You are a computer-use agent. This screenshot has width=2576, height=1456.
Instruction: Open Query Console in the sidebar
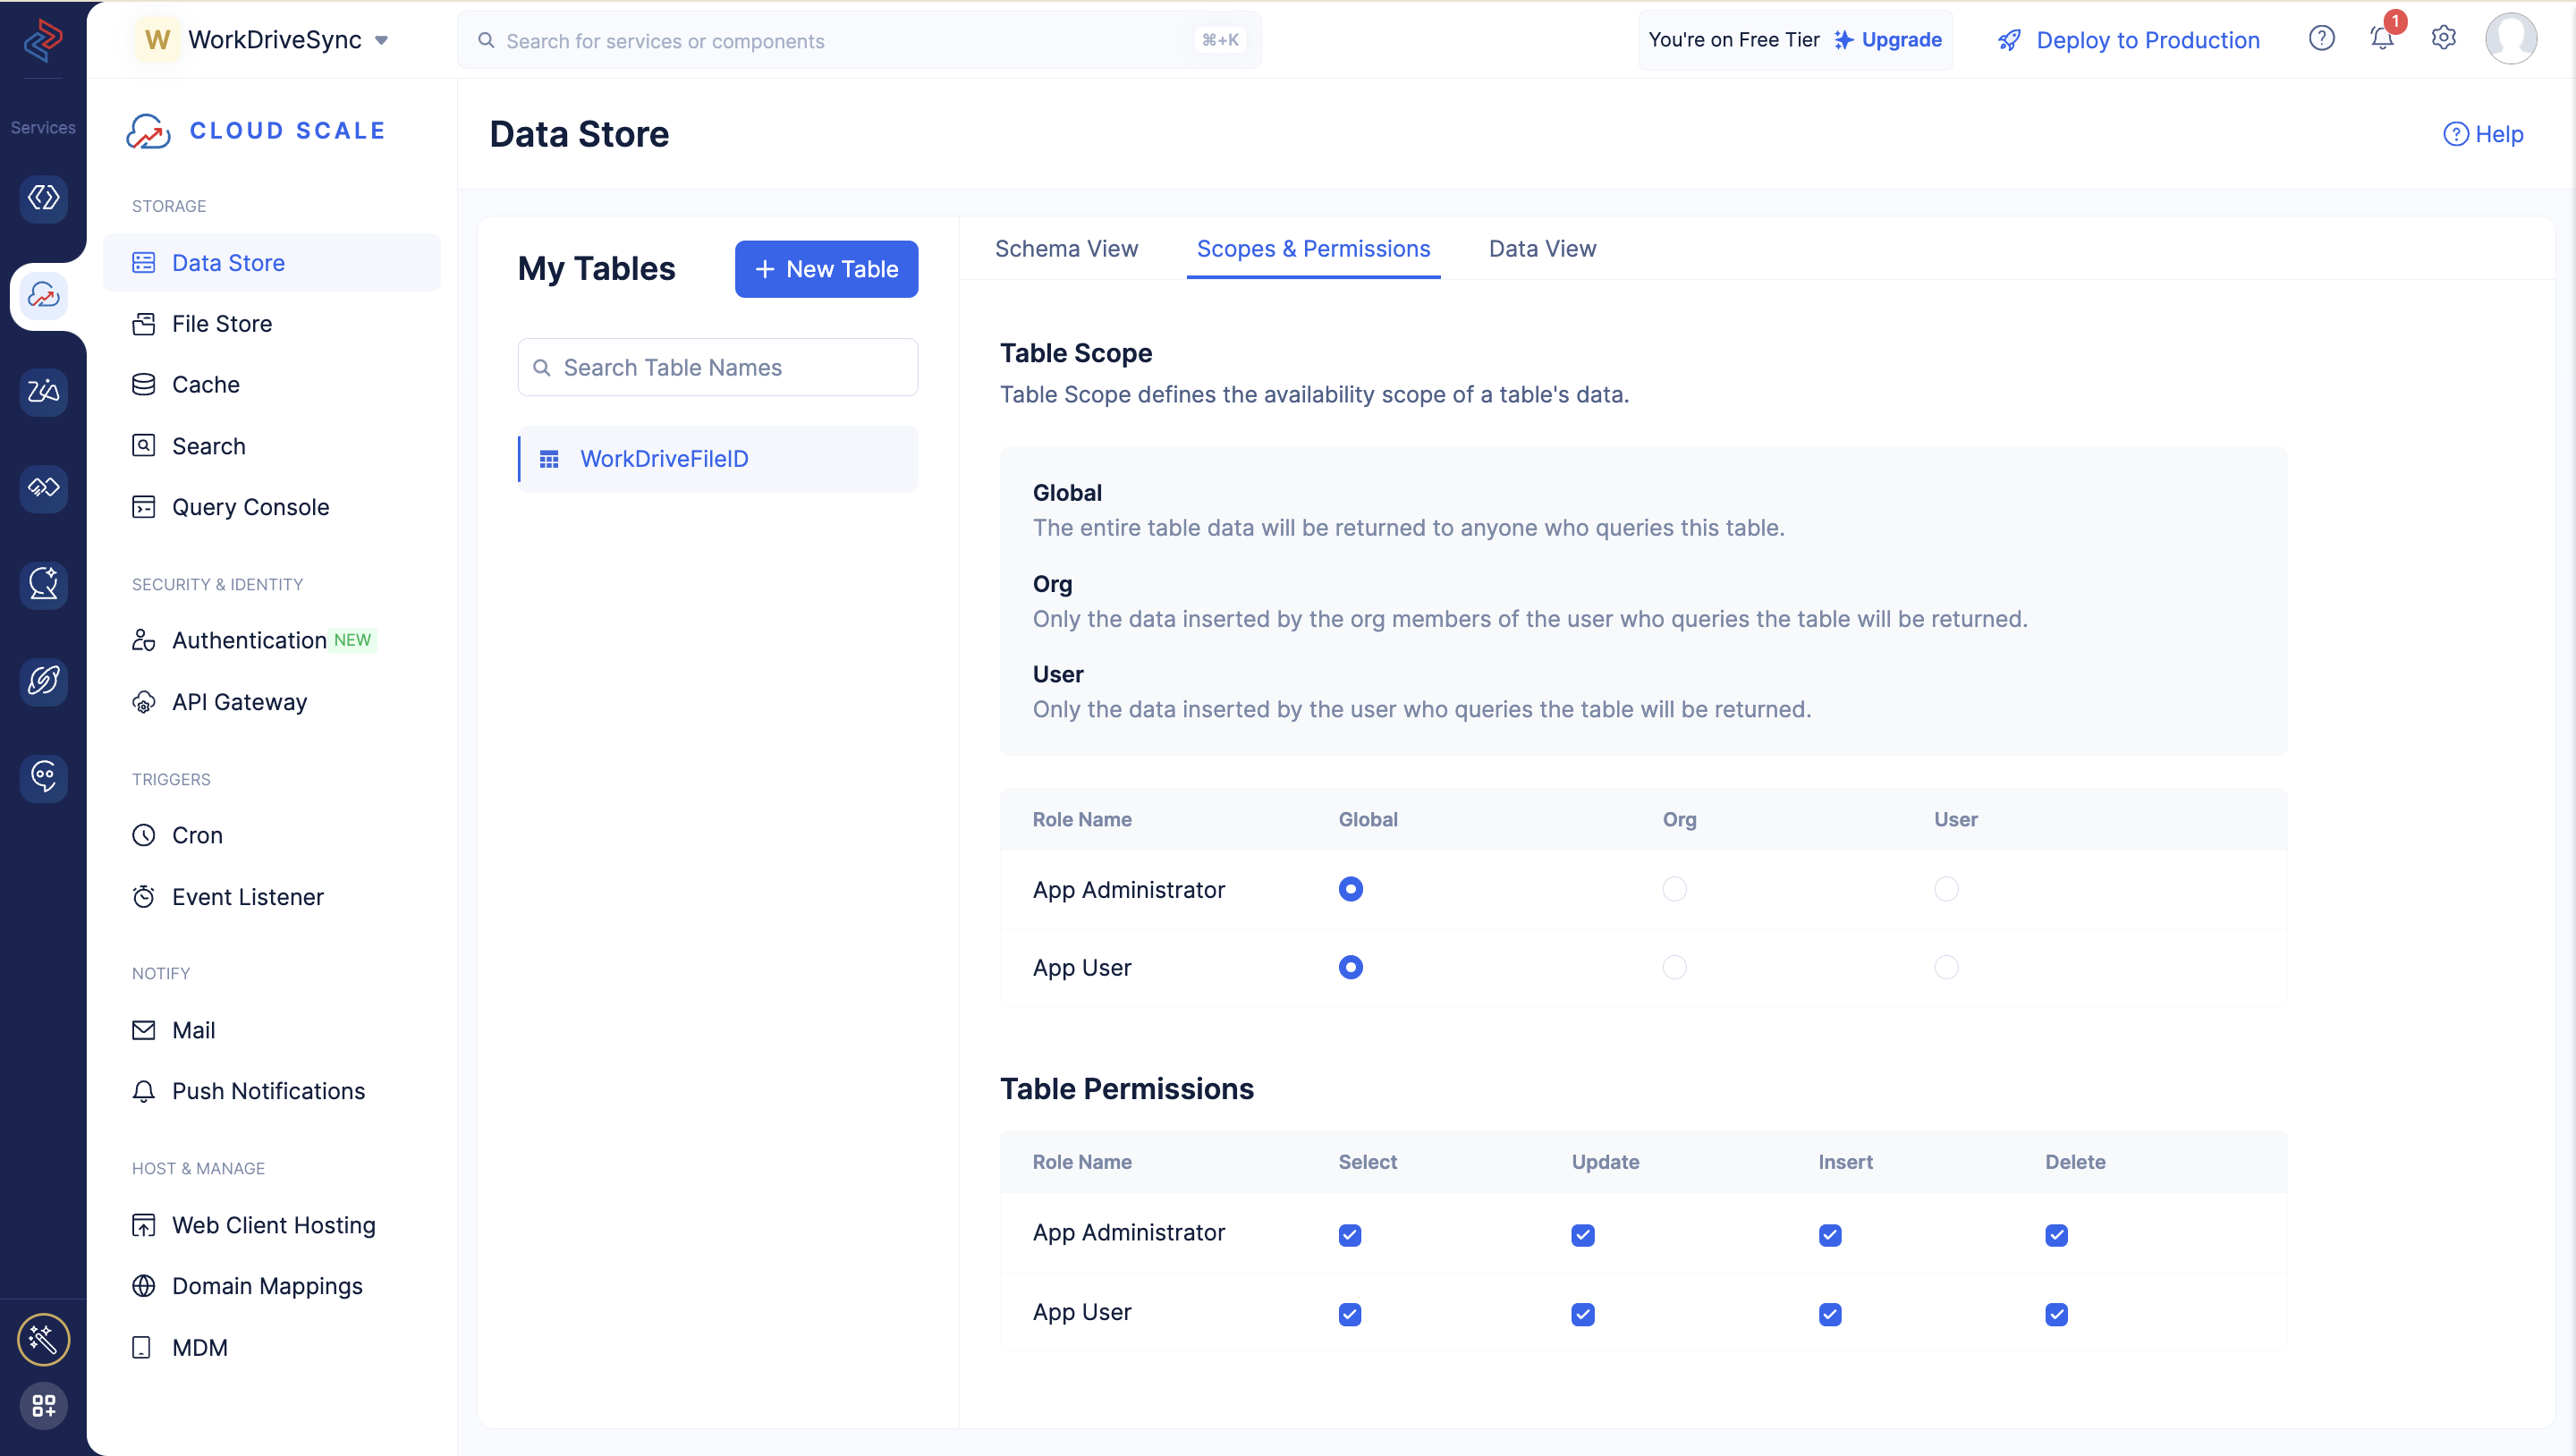click(x=271, y=507)
